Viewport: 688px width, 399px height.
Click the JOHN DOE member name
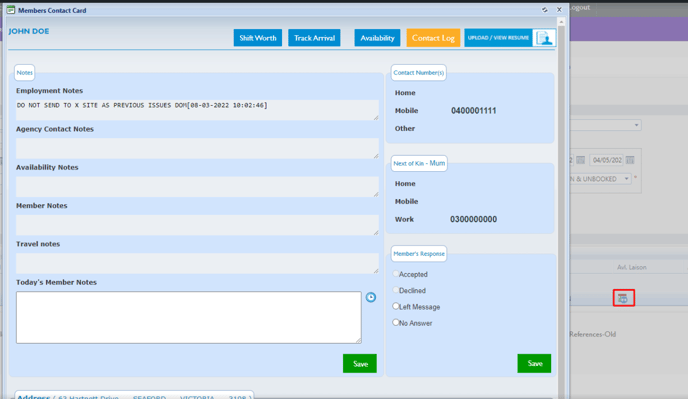[x=29, y=31]
